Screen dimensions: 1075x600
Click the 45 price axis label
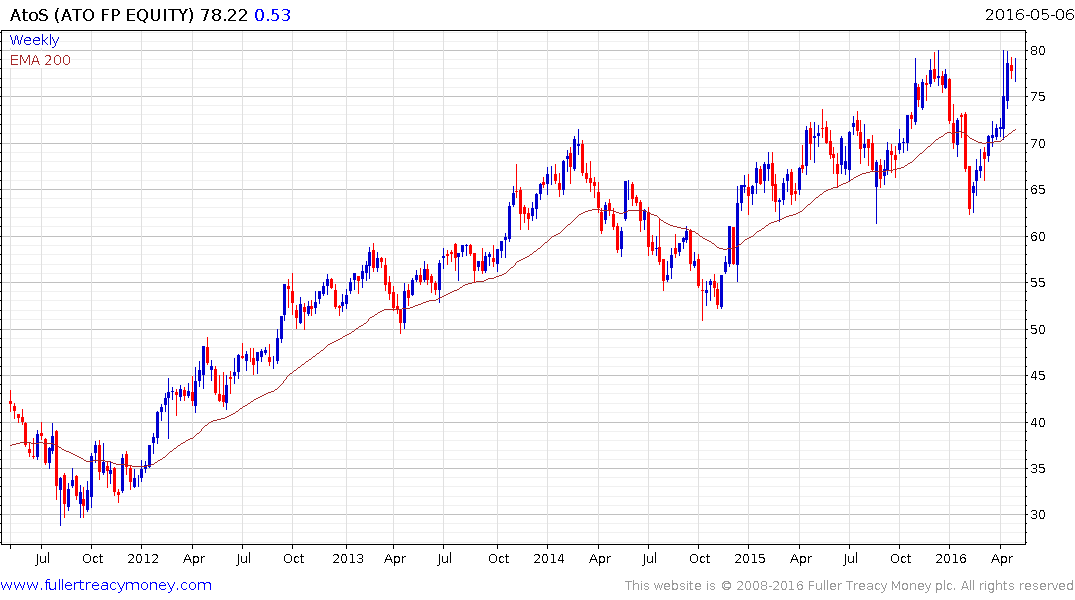(x=1037, y=376)
